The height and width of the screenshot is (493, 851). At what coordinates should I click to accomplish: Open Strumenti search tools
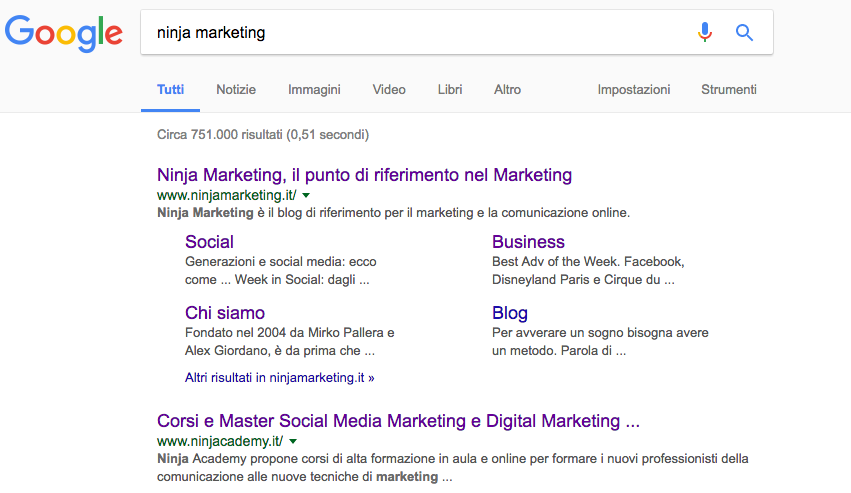[x=729, y=90]
